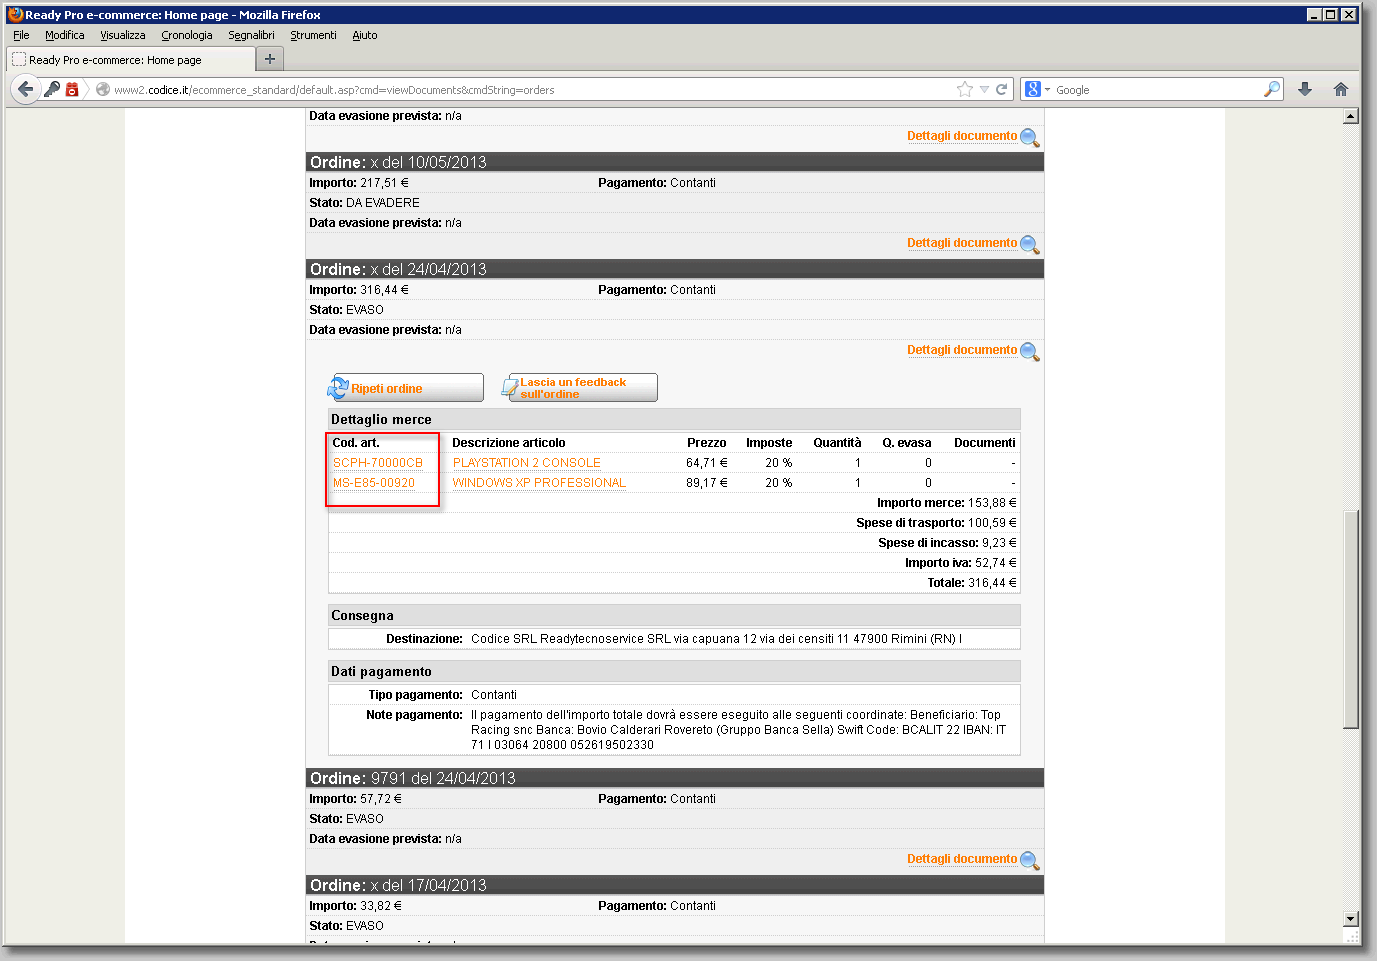
Task: Click the scrollbar up arrow
Action: [1351, 116]
